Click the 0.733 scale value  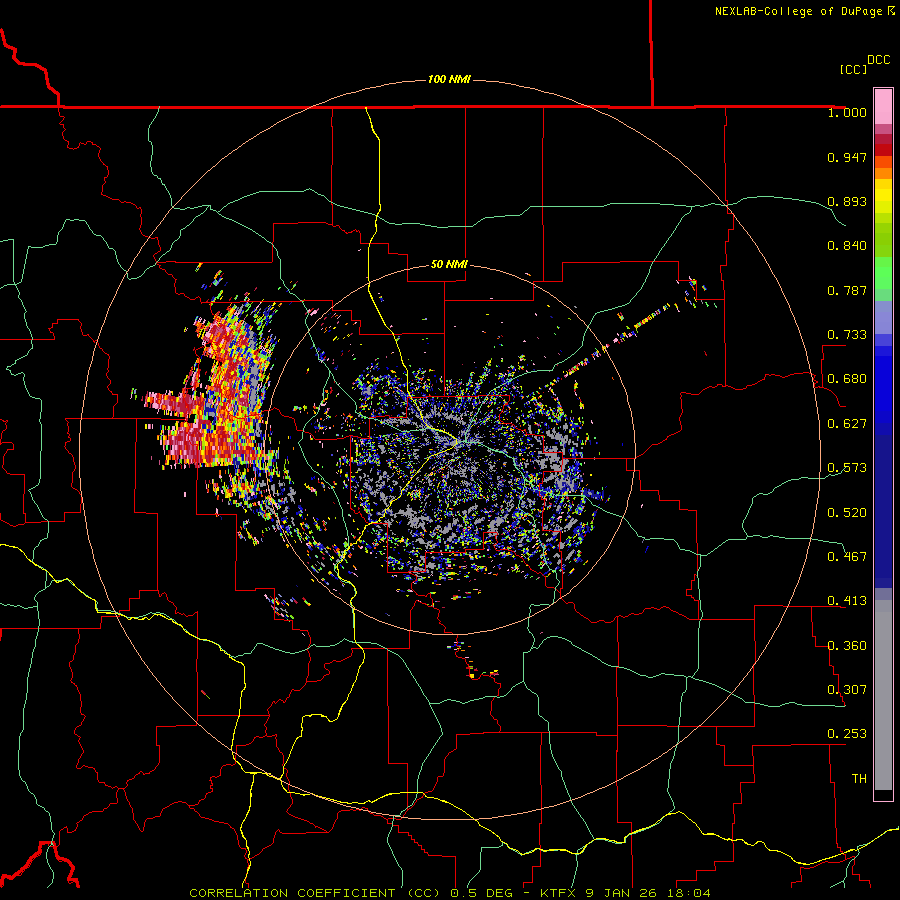click(847, 335)
